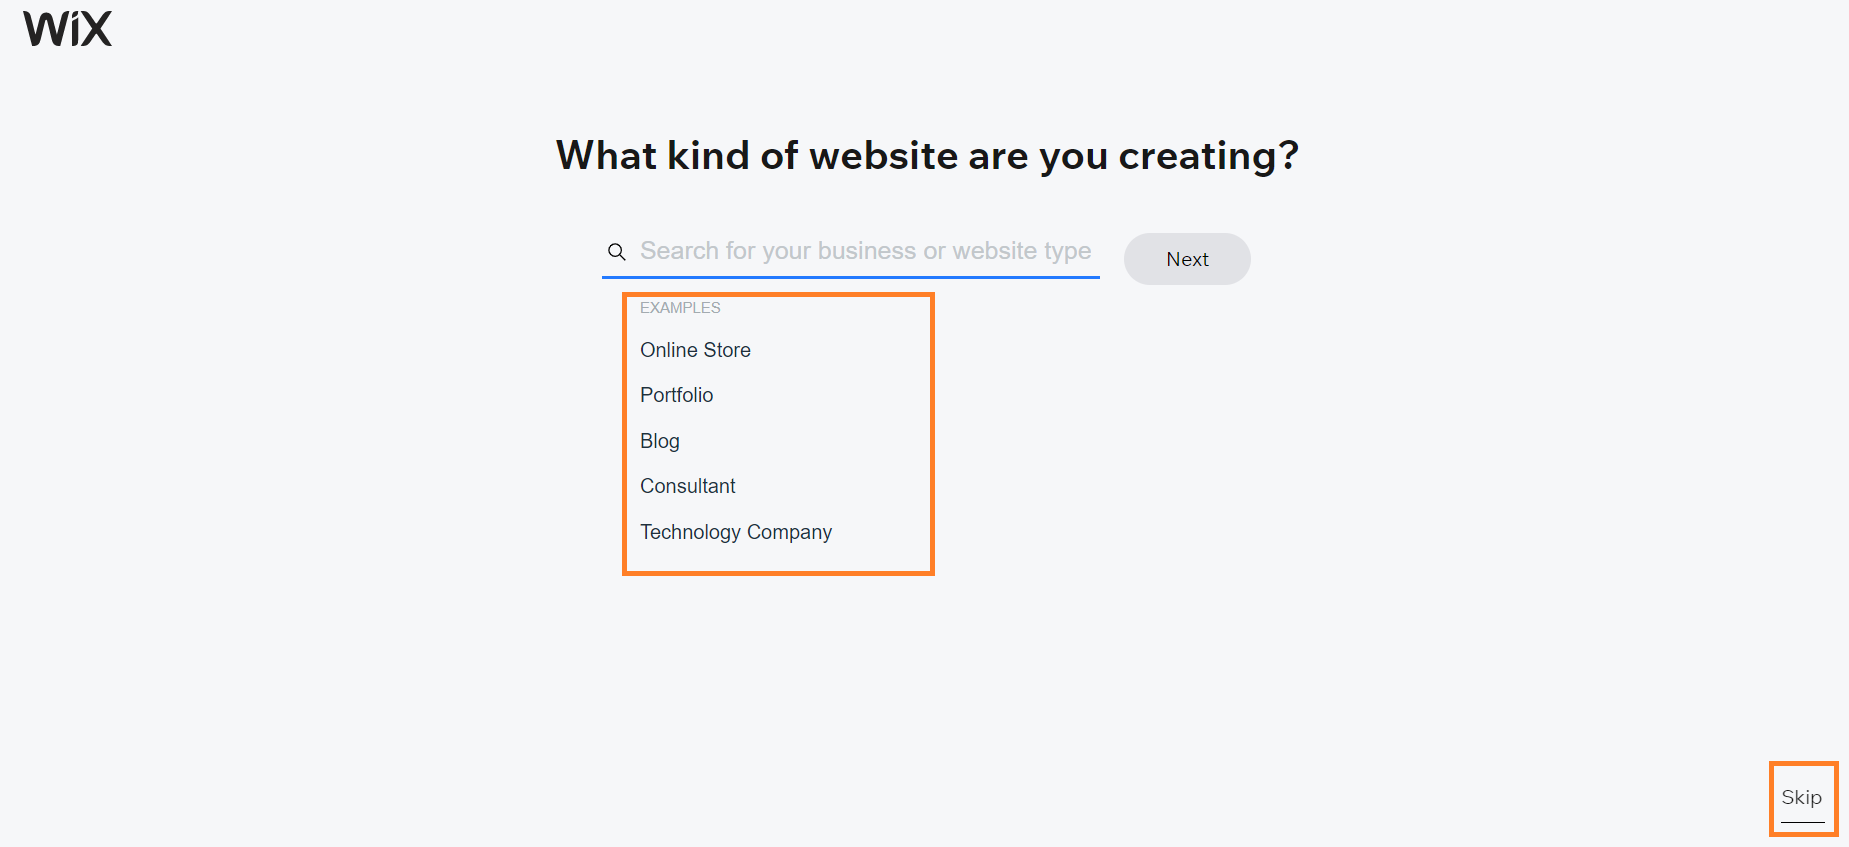Select the Online Store example
The image size is (1849, 847).
[695, 350]
